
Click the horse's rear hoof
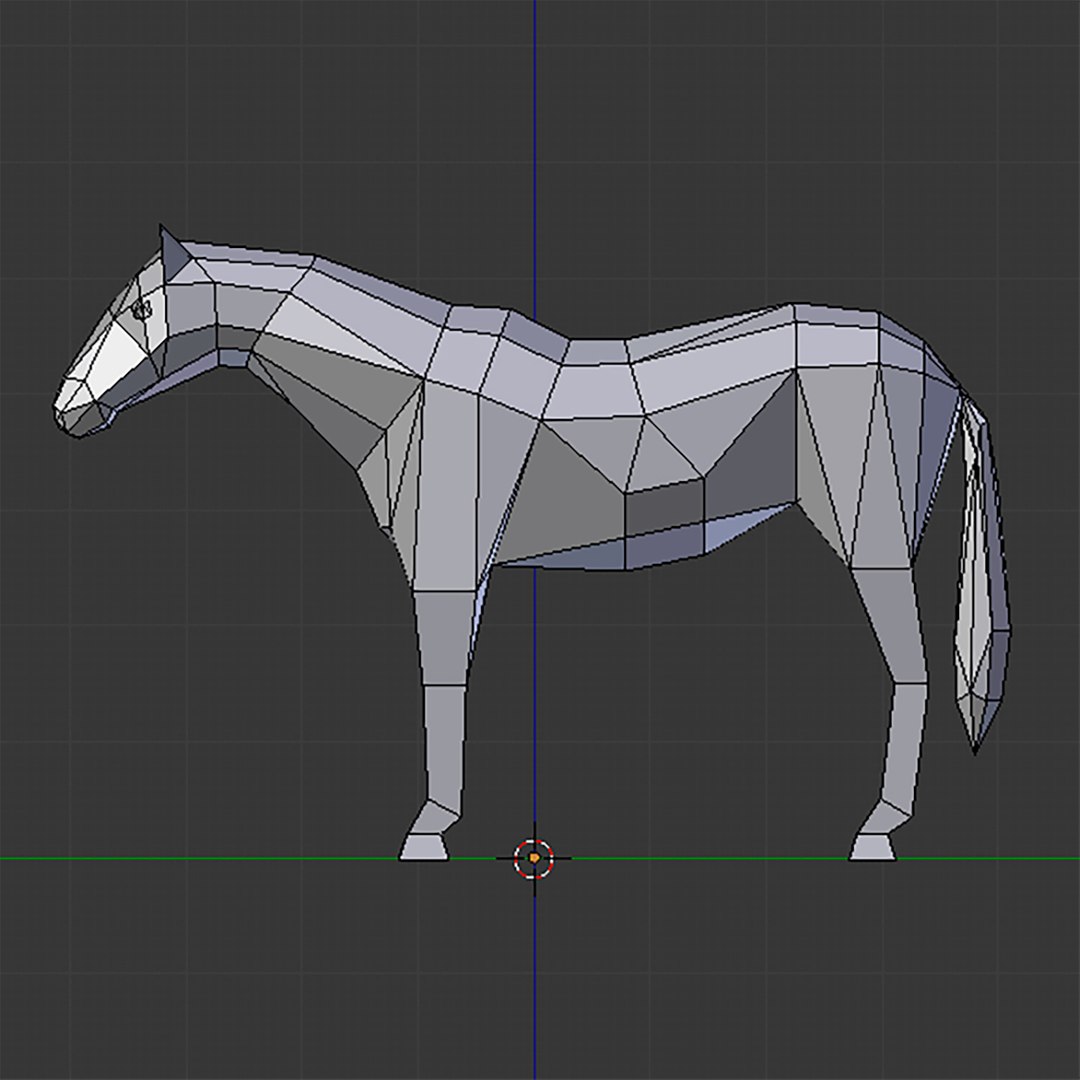(873, 847)
